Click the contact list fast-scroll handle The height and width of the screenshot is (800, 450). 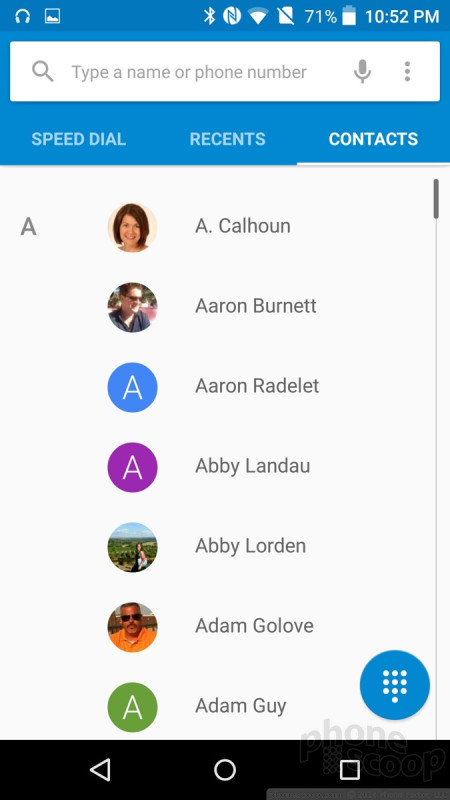[x=436, y=198]
